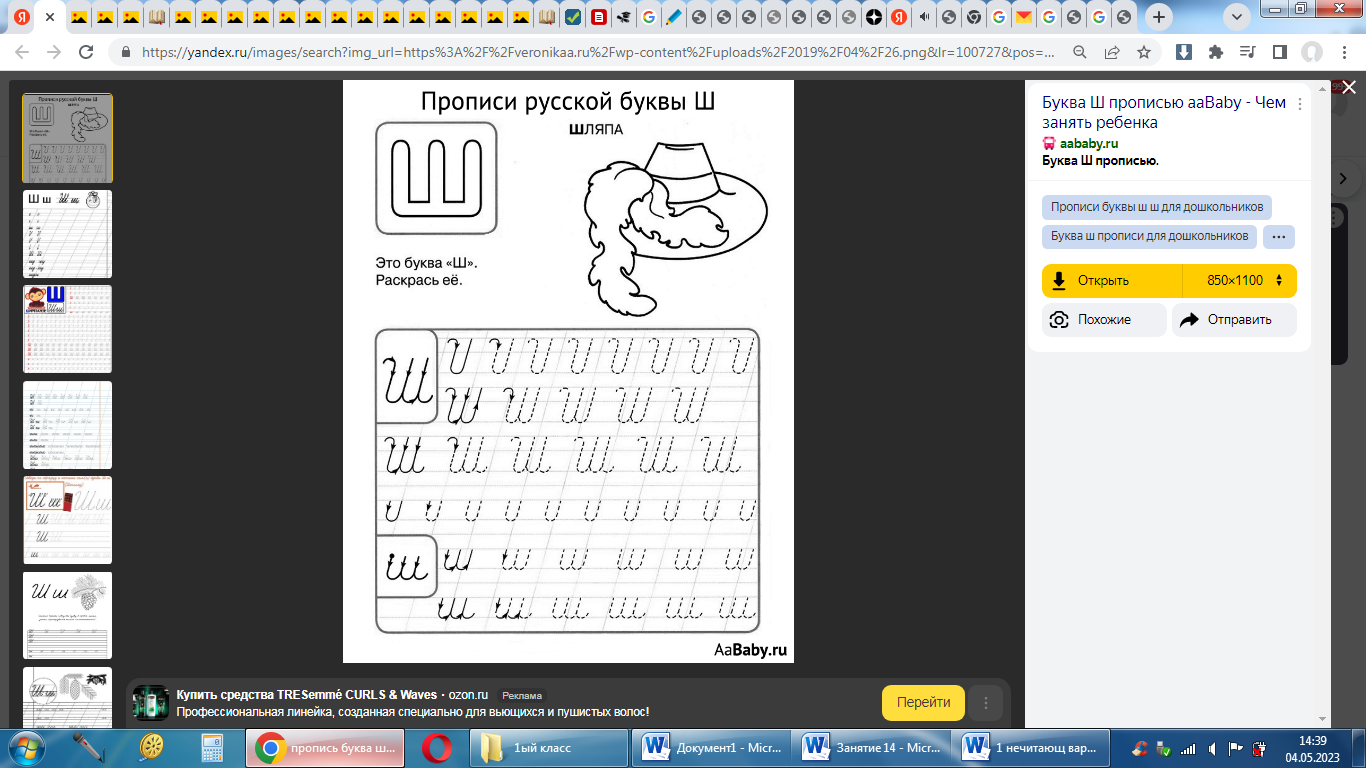Close the Yandex image viewer
This screenshot has height=768, width=1366.
(x=1349, y=88)
